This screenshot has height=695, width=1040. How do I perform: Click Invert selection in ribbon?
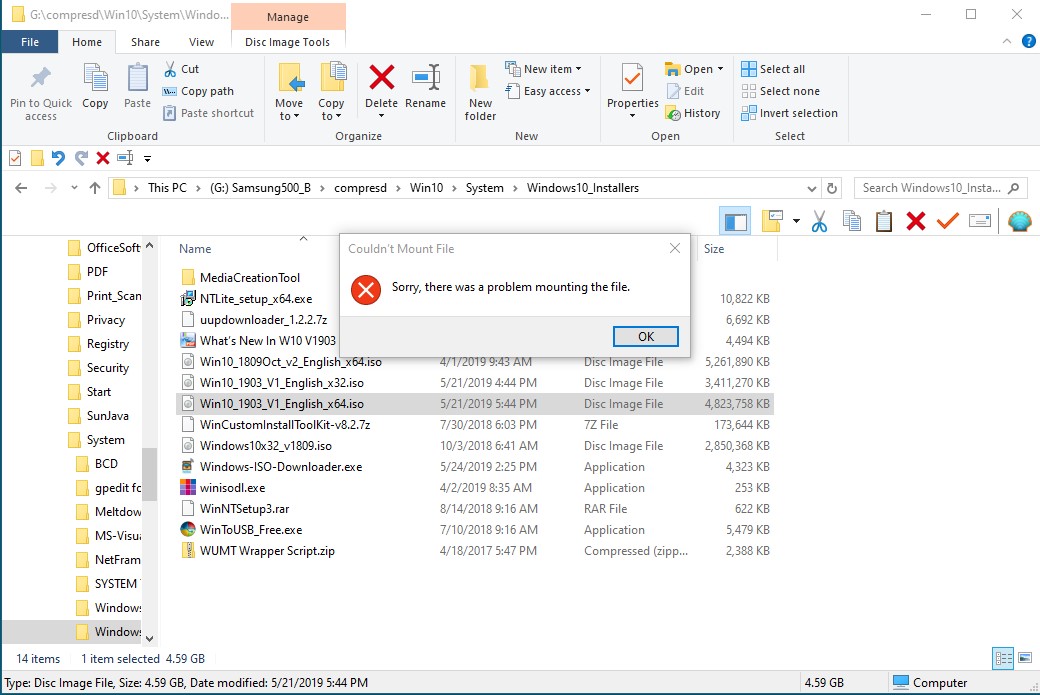pos(789,113)
